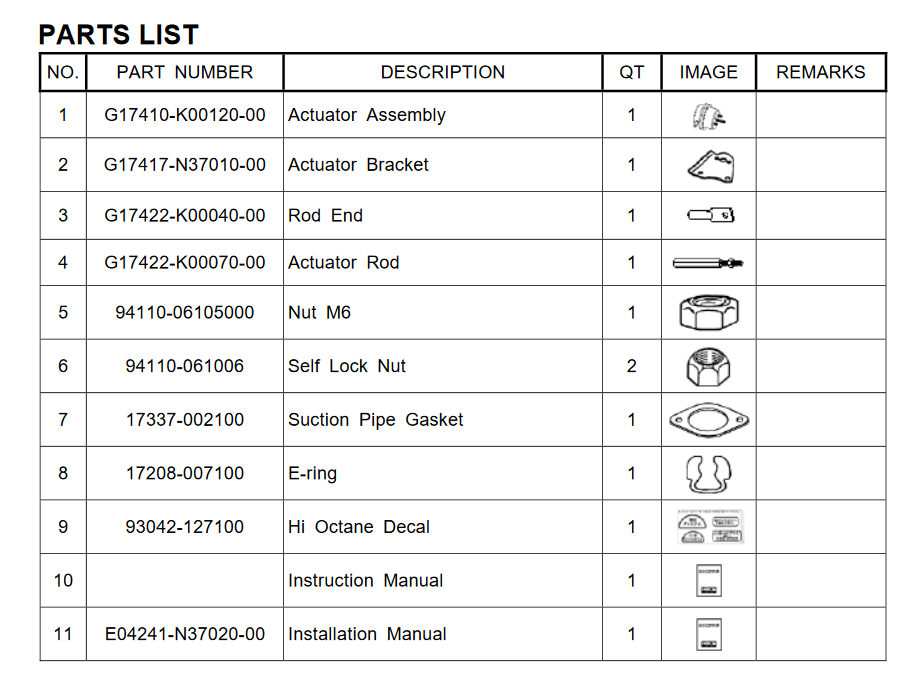Click the E-ring part image
Screen dimensions: 922x687
tap(708, 473)
